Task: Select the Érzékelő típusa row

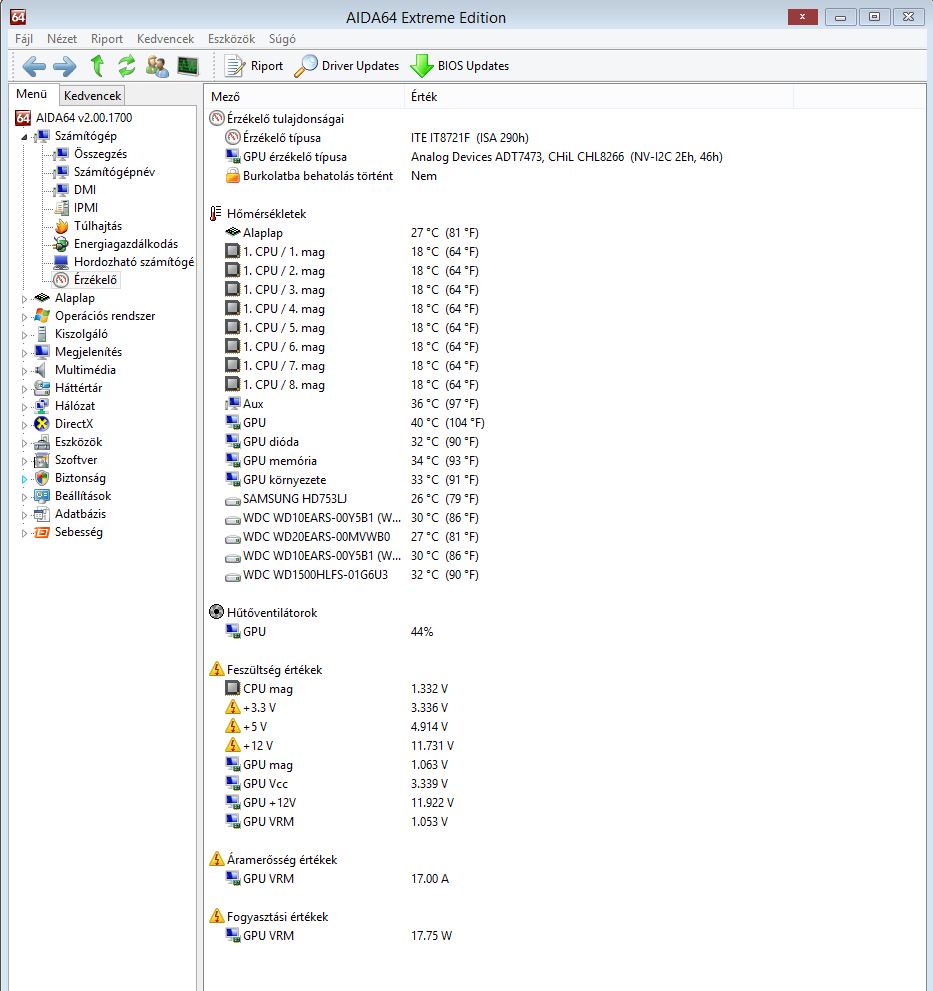Action: click(x=377, y=138)
